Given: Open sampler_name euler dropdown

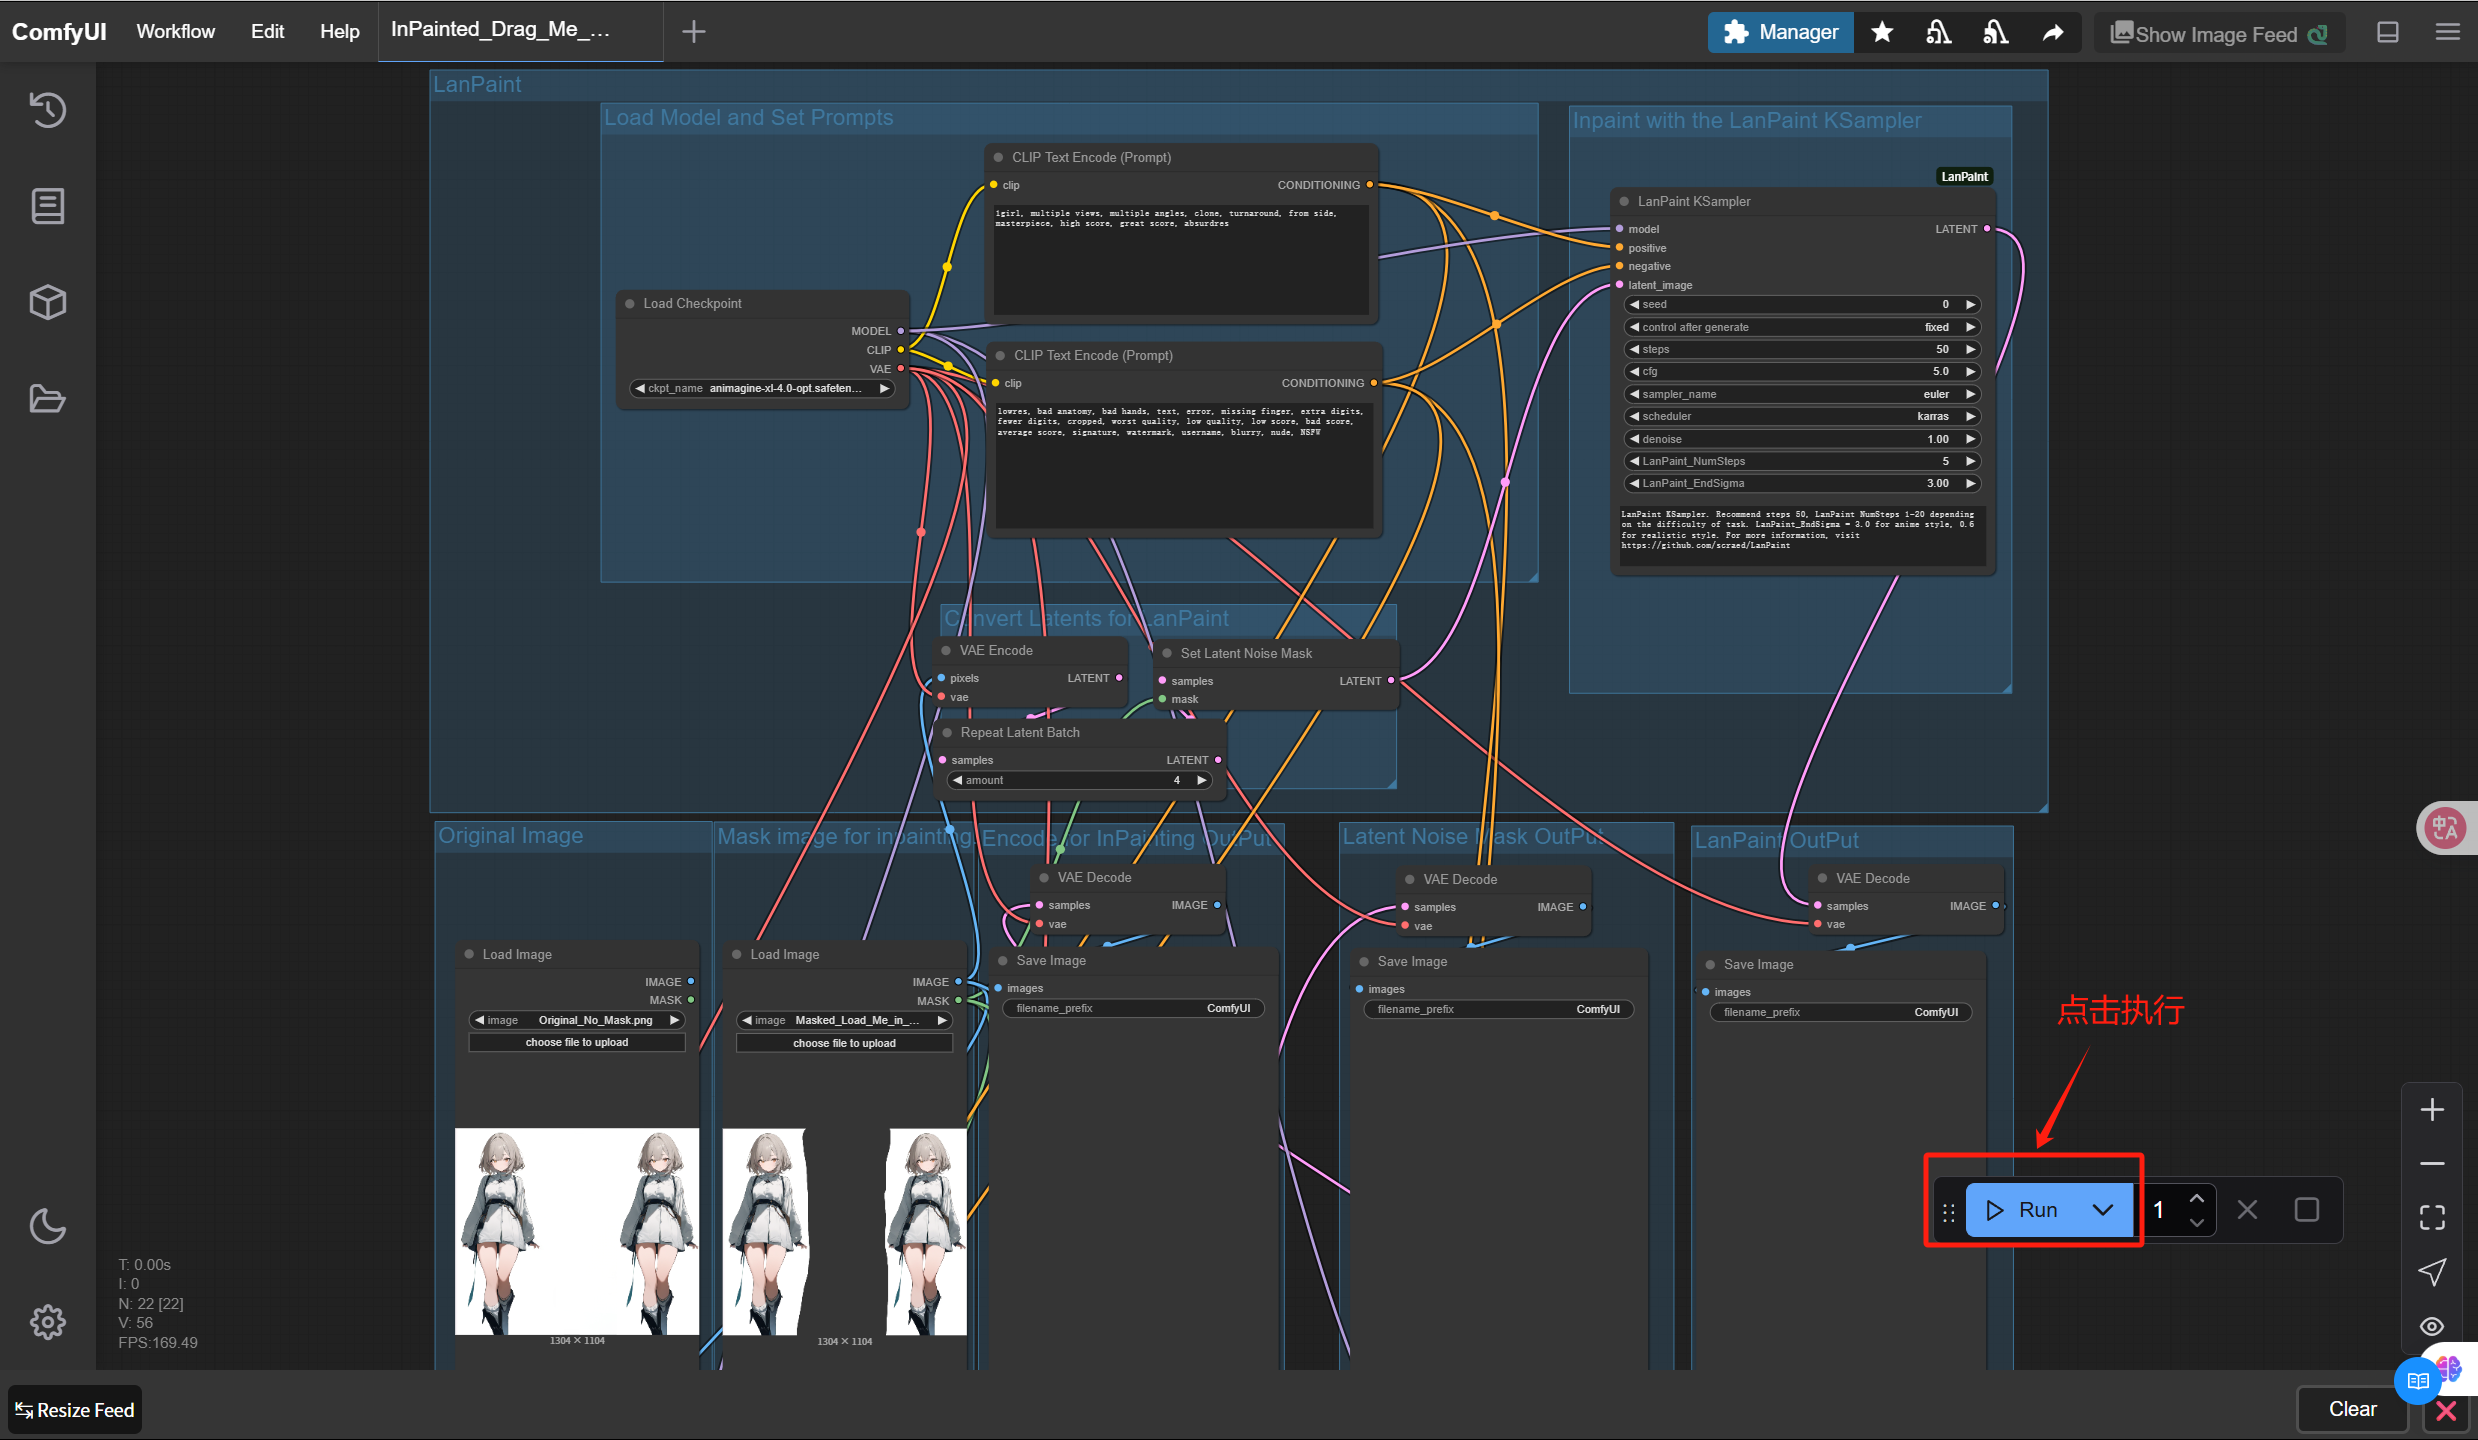Looking at the screenshot, I should 1802,394.
